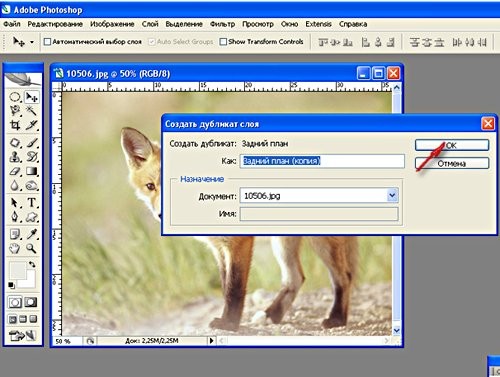Open the Окно menu
The image size is (500, 377).
289,24
